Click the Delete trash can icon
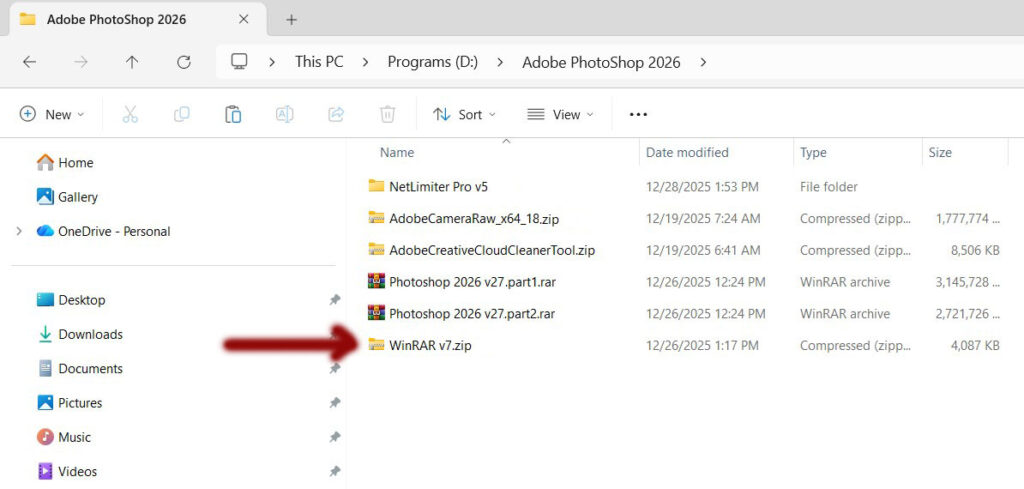This screenshot has height=489, width=1024. pyautogui.click(x=388, y=115)
